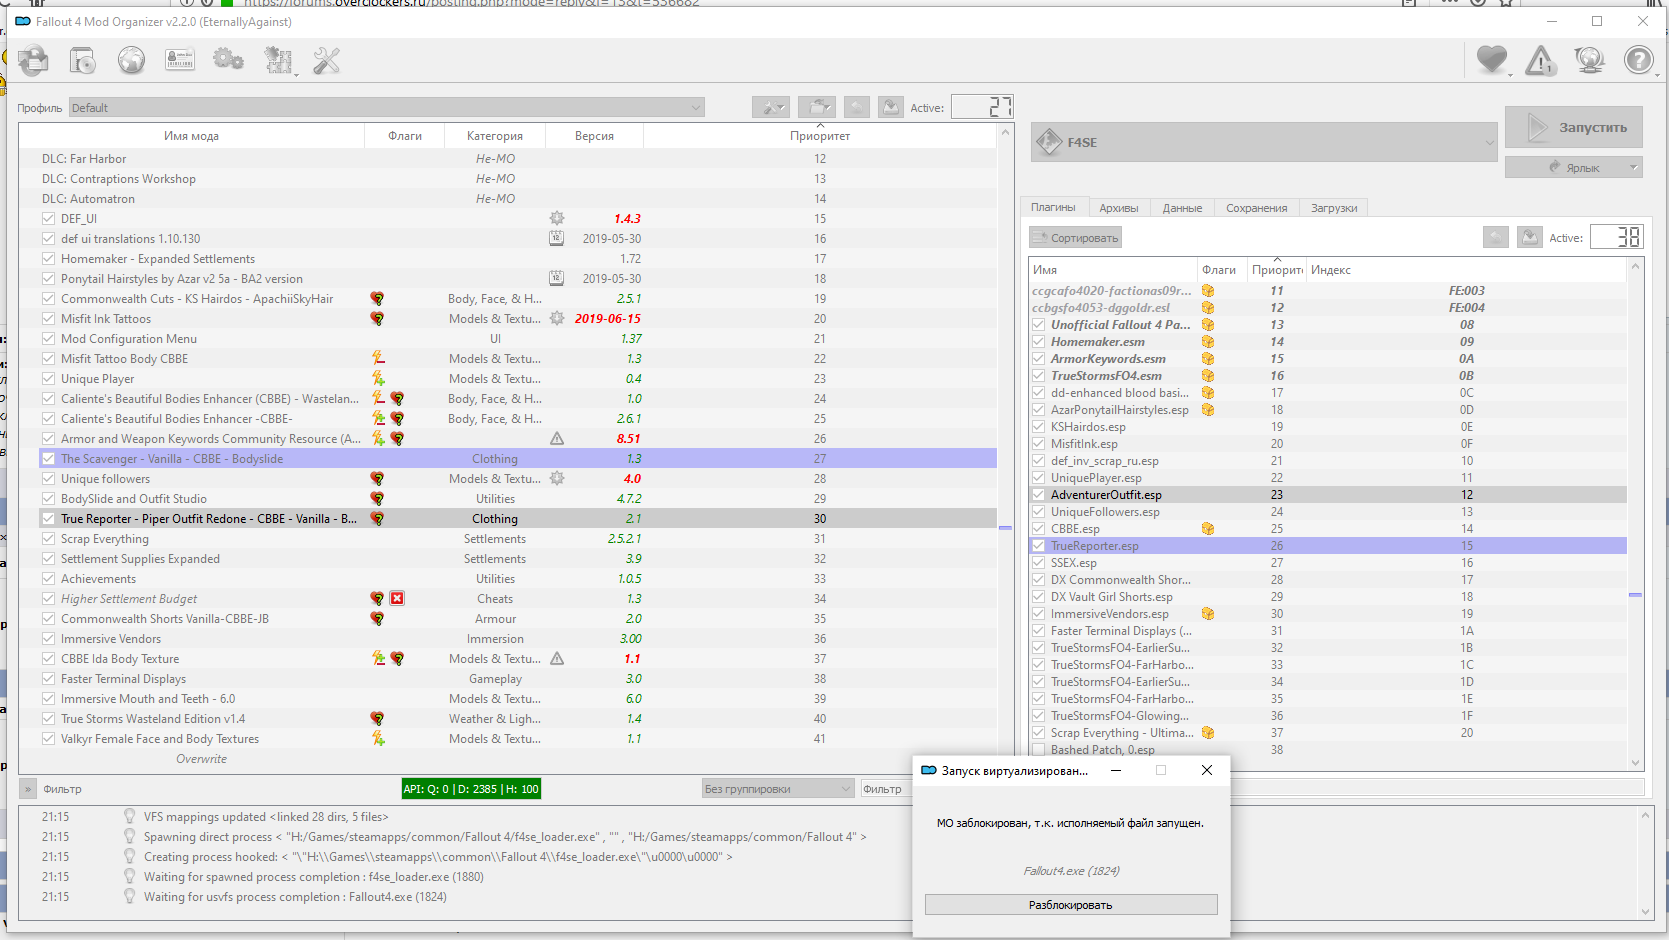The height and width of the screenshot is (940, 1669).
Task: Switch to the Плагины tab
Action: click(x=1054, y=207)
